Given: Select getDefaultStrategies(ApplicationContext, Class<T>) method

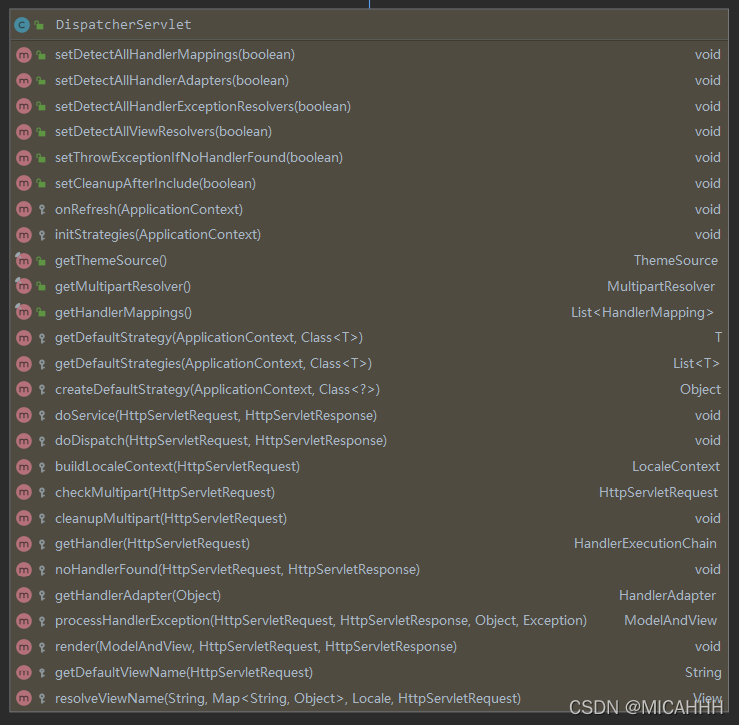Looking at the screenshot, I should [x=213, y=363].
